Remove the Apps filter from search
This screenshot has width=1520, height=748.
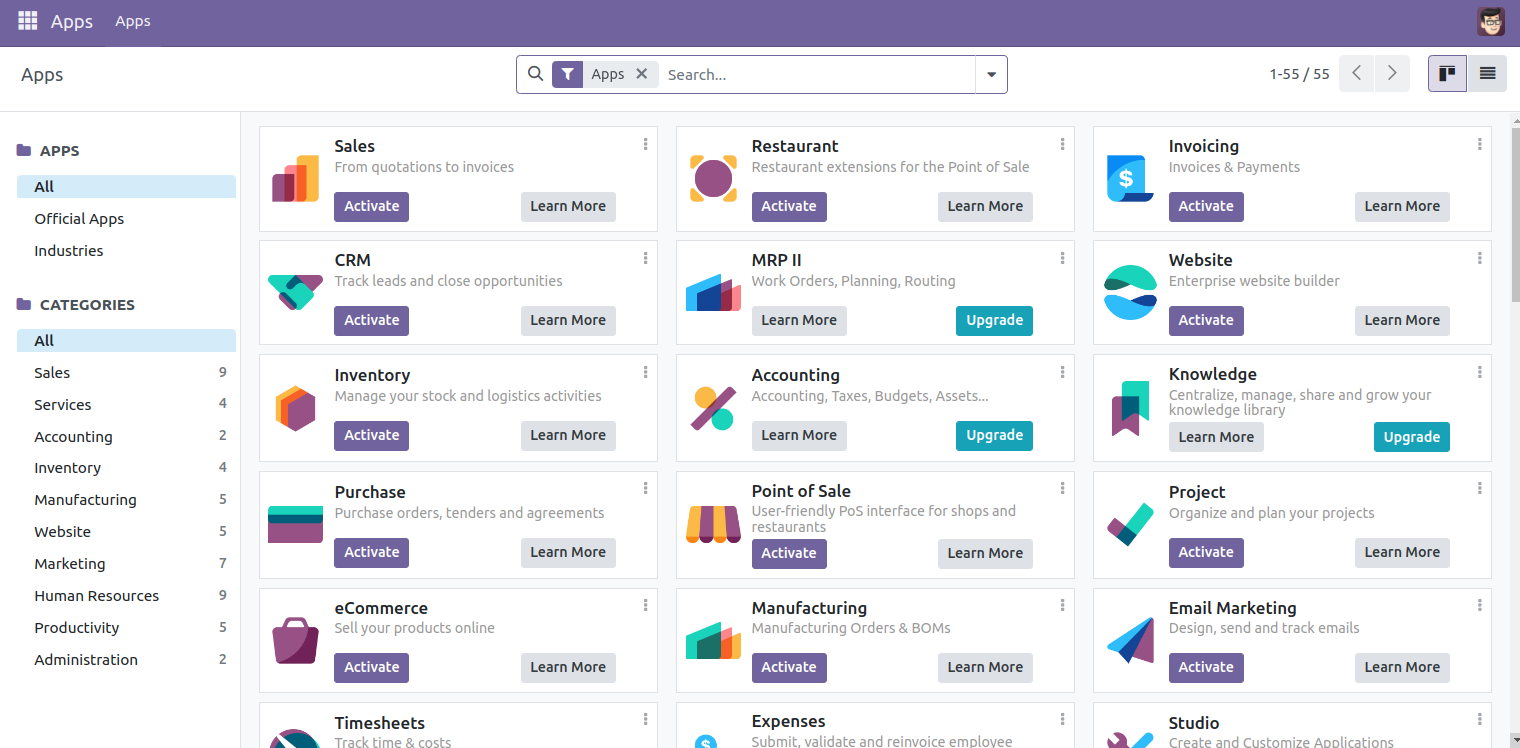[642, 74]
